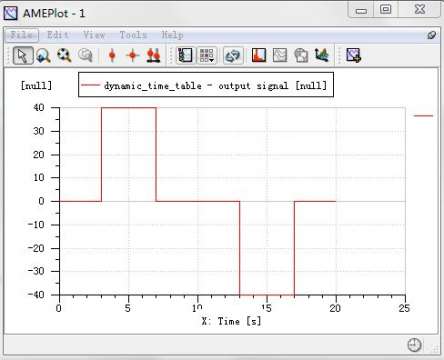This screenshot has height=360, width=444.
Task: Open the View menu
Action: click(x=94, y=35)
